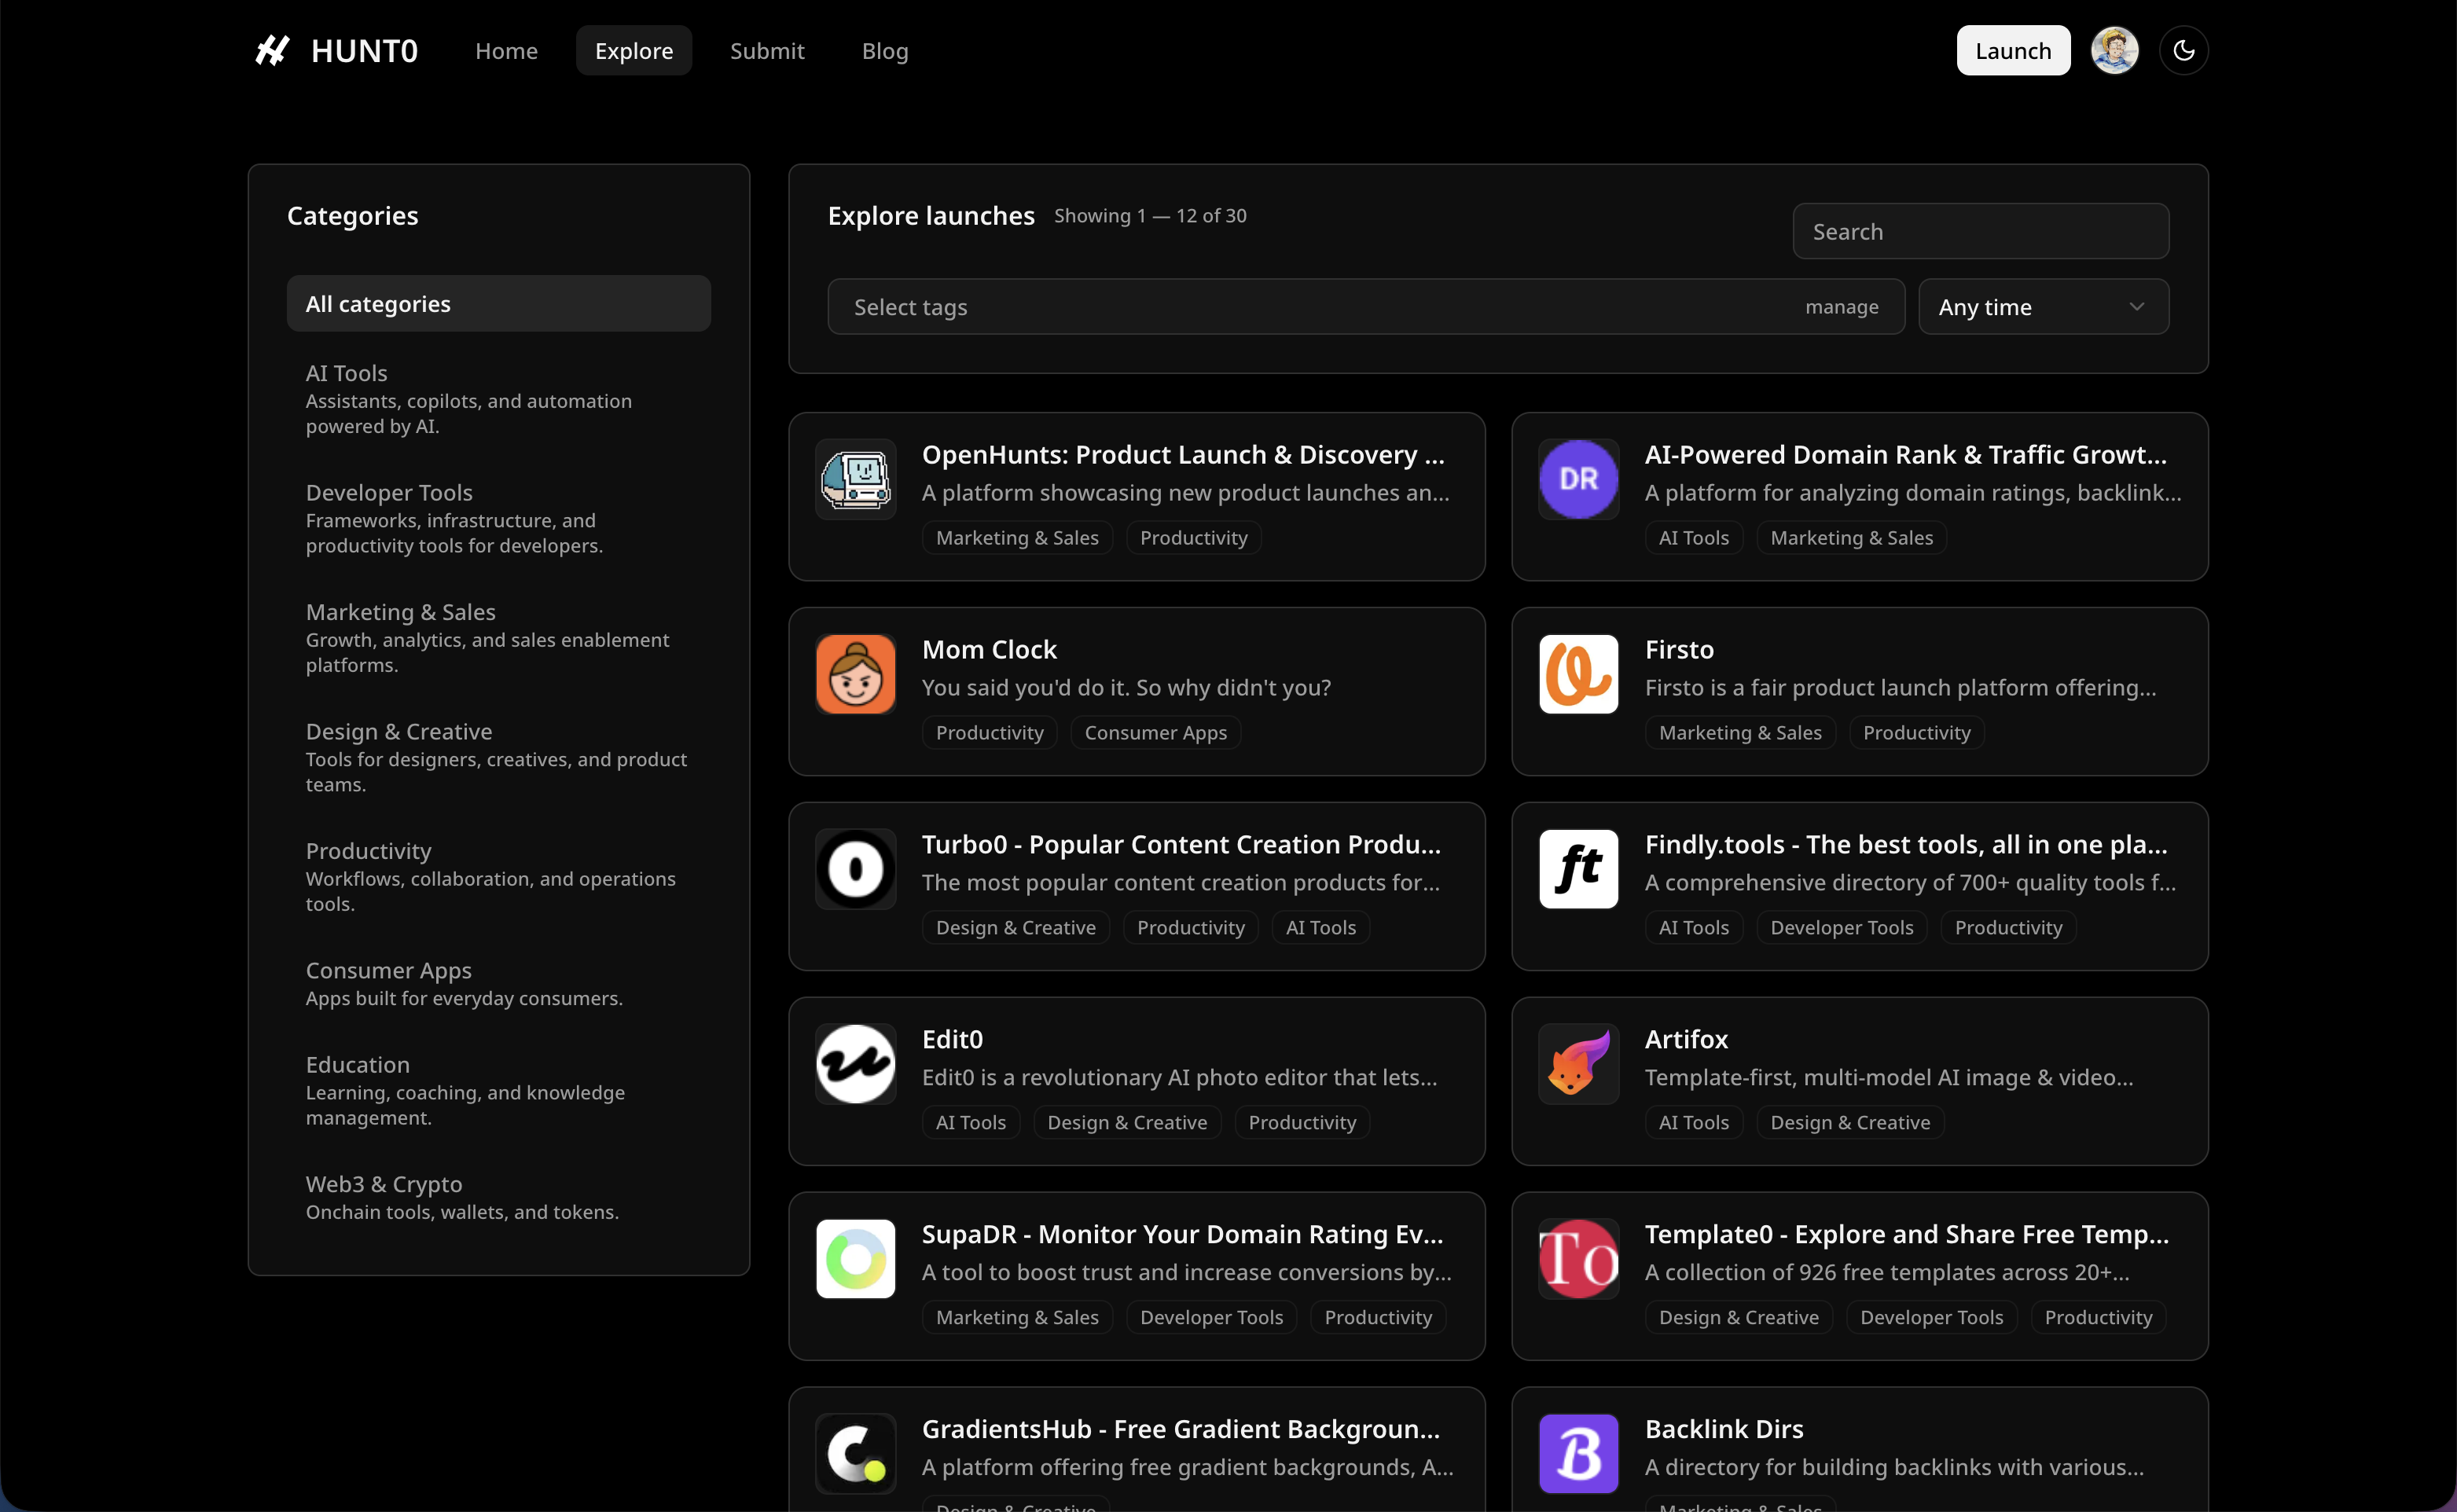Screen dimensions: 2457x1512
Task: Click the Turbo0 product icon
Action: 855,869
